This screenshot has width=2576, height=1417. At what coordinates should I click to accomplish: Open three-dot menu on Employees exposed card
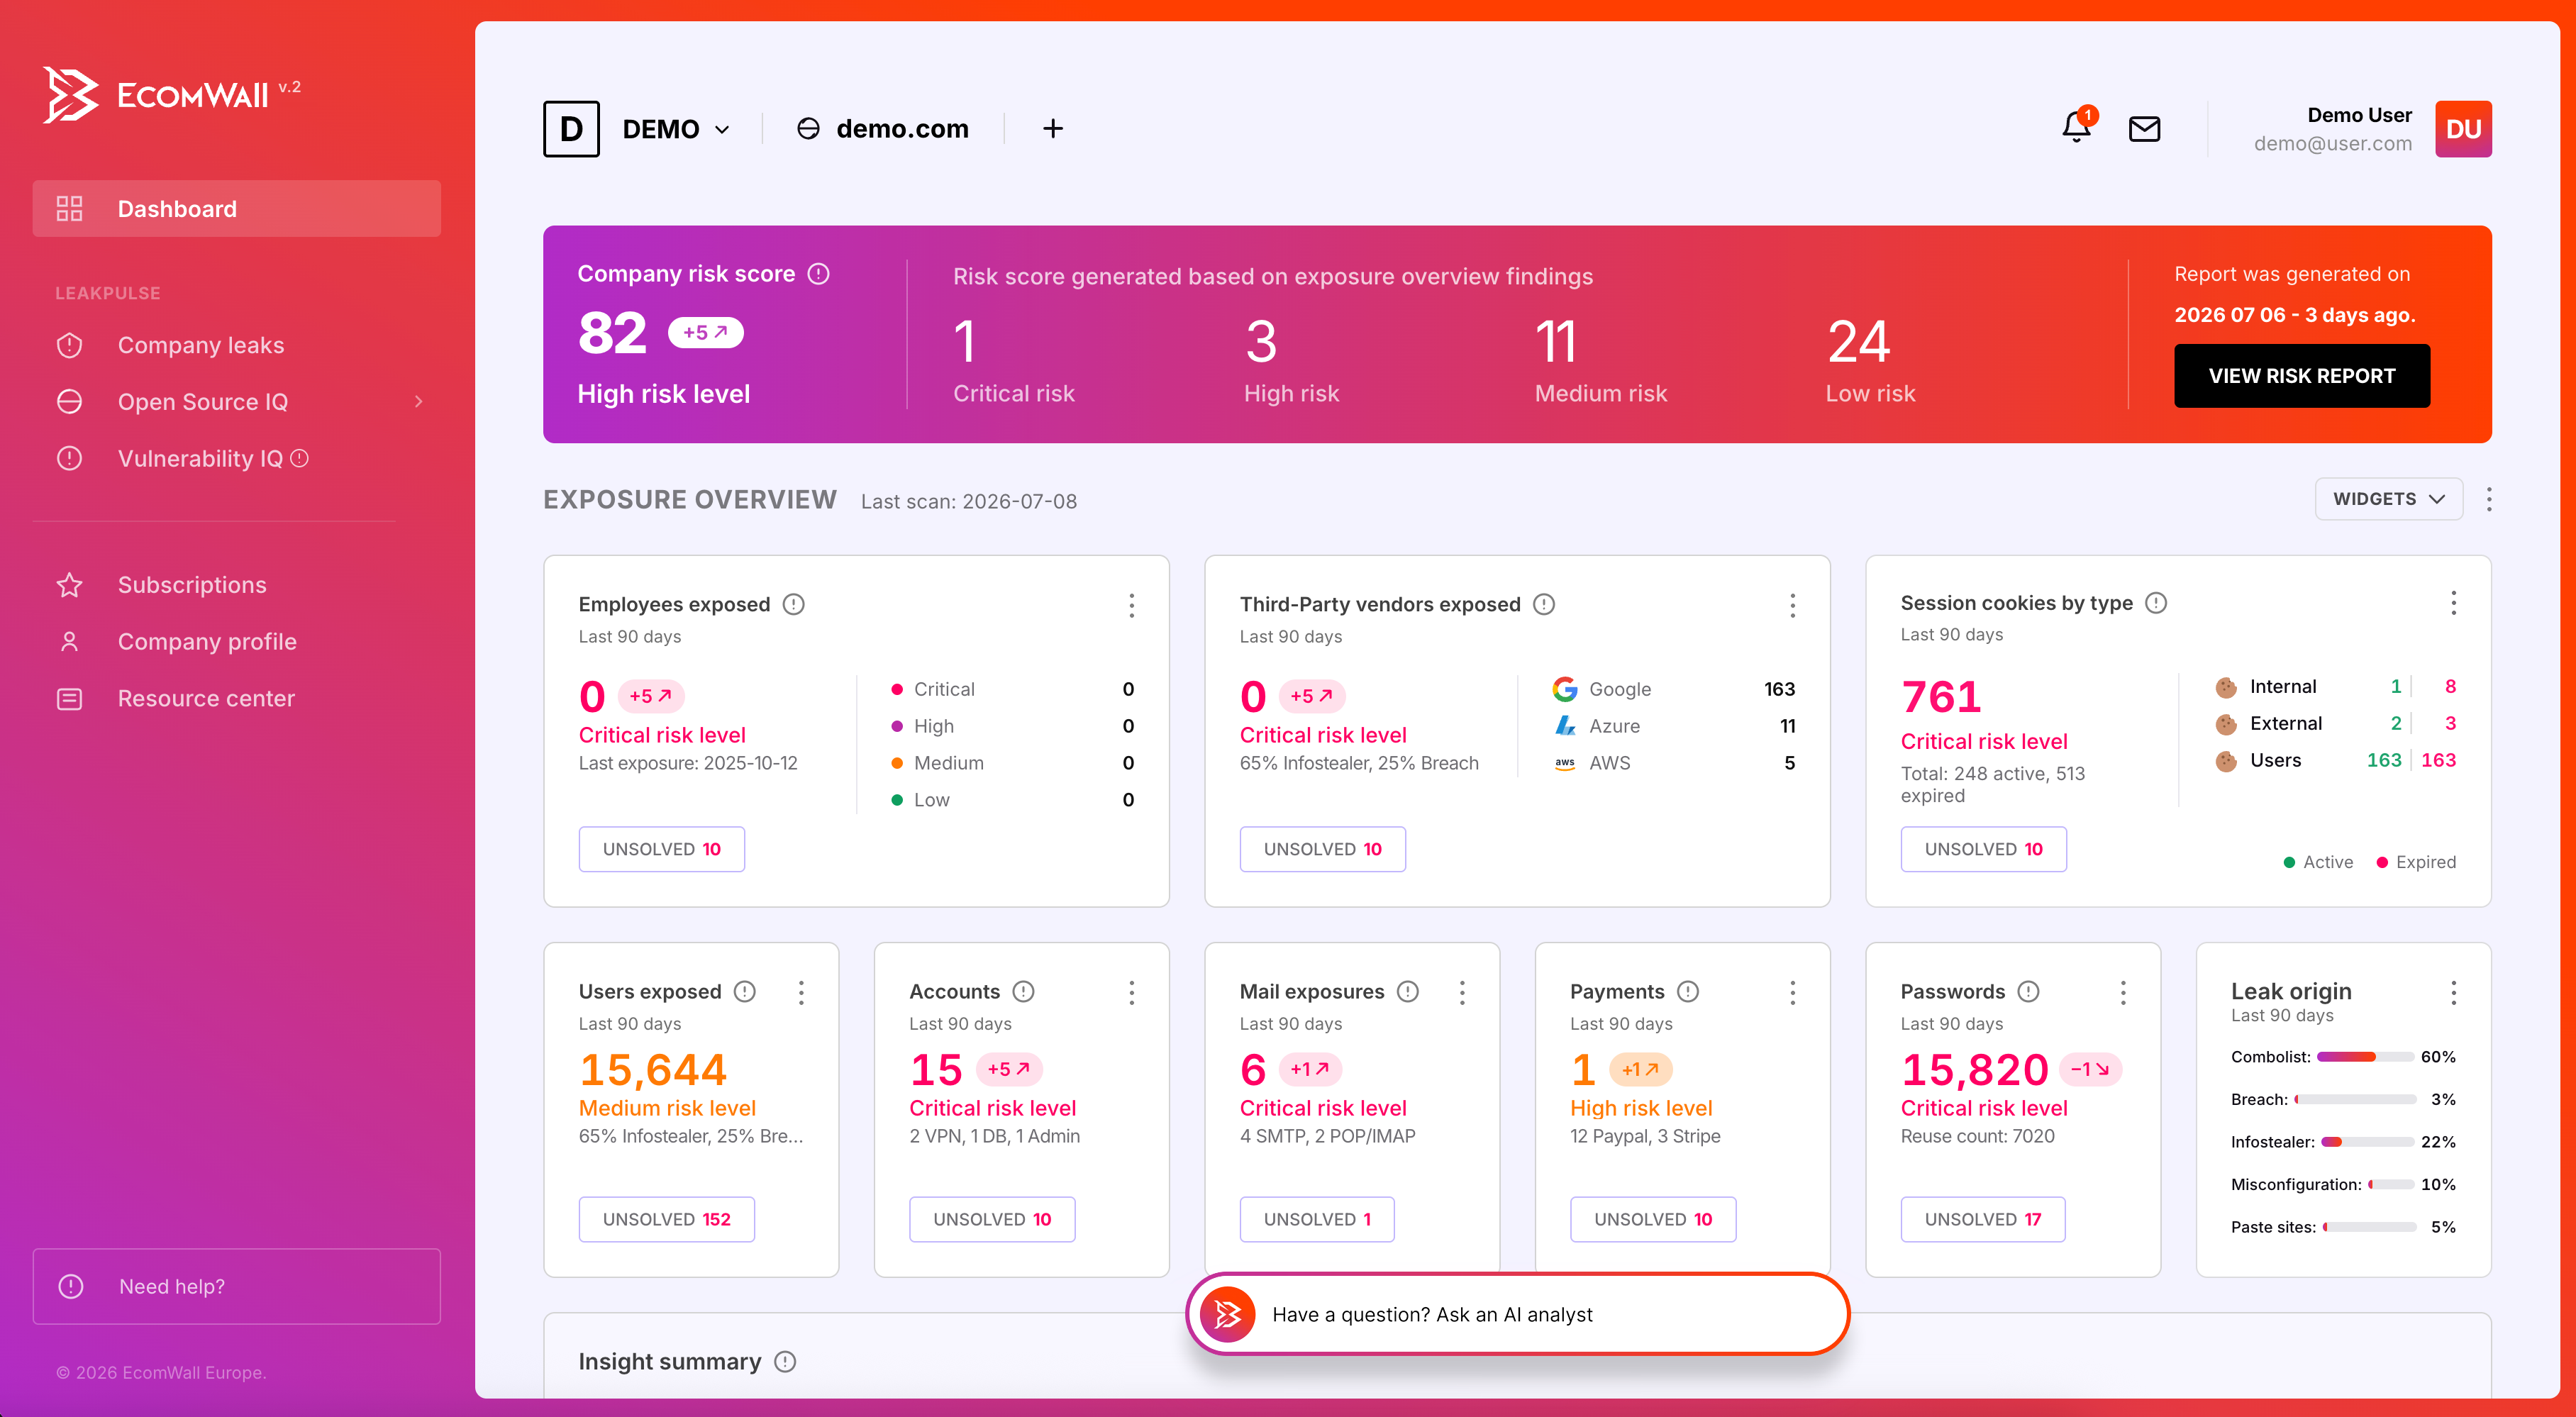point(1131,605)
